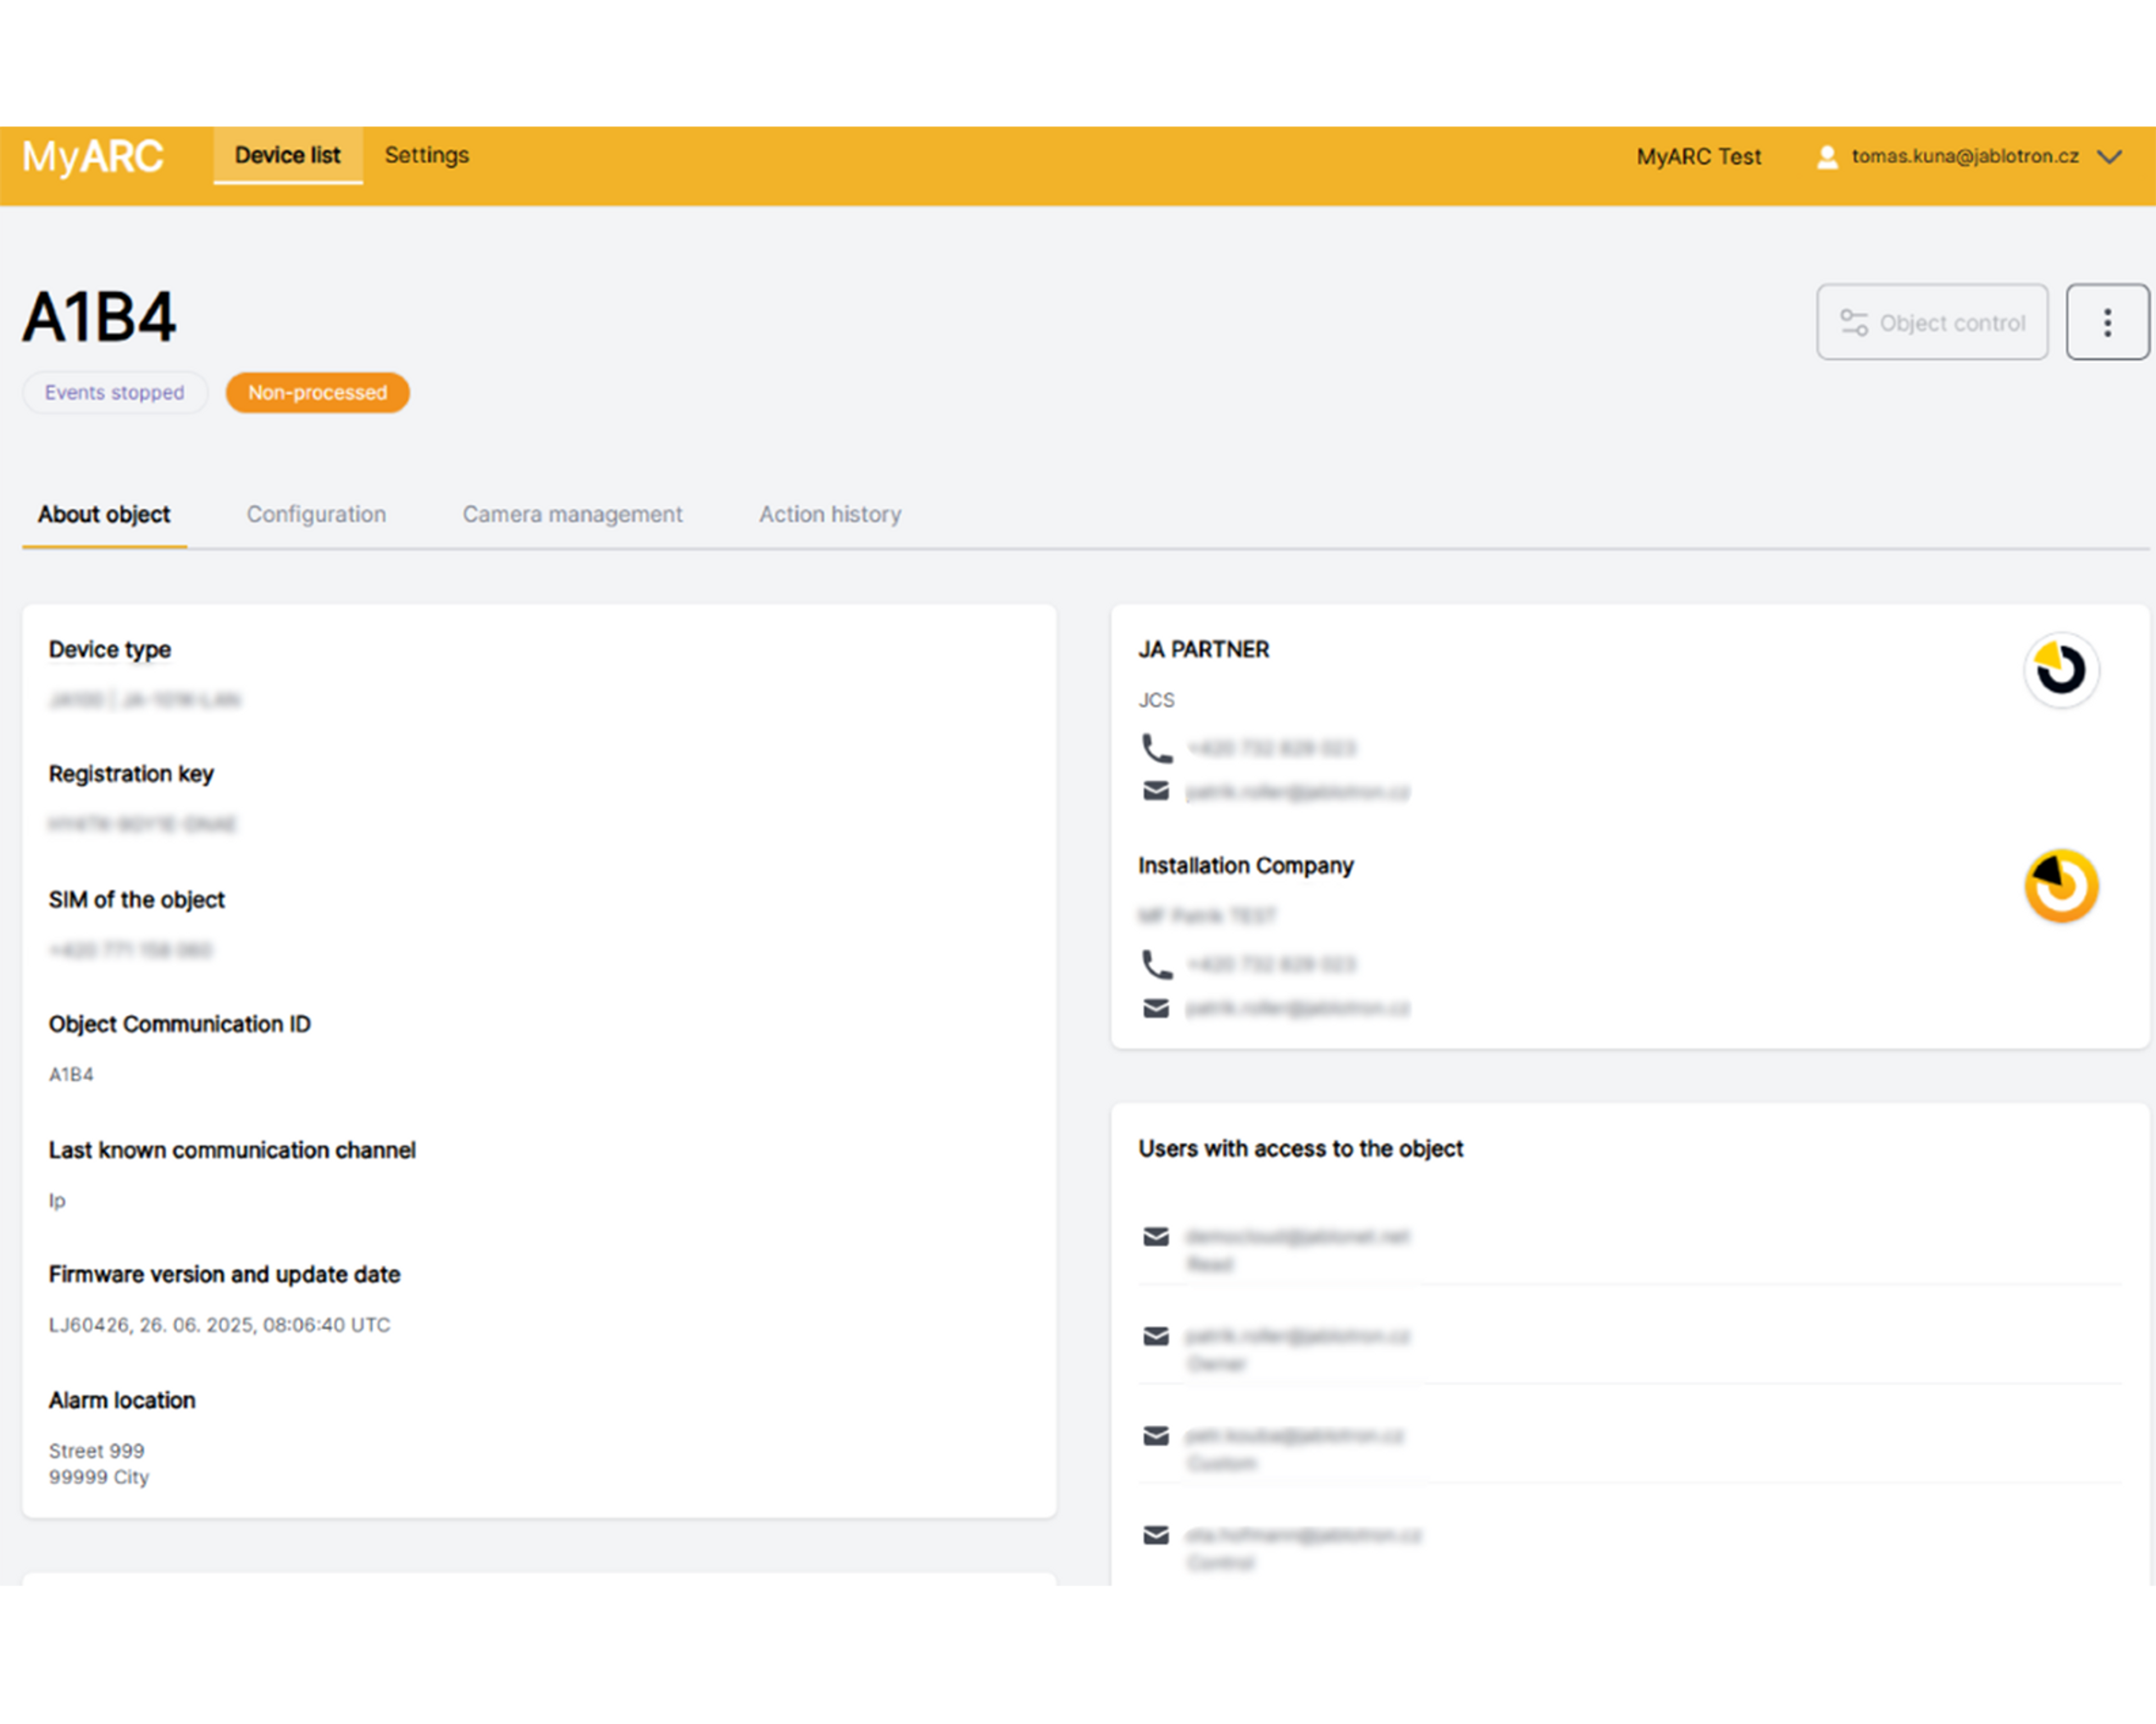Click the JA PARTNER phone icon
This screenshot has width=2156, height=1724.
[x=1156, y=748]
